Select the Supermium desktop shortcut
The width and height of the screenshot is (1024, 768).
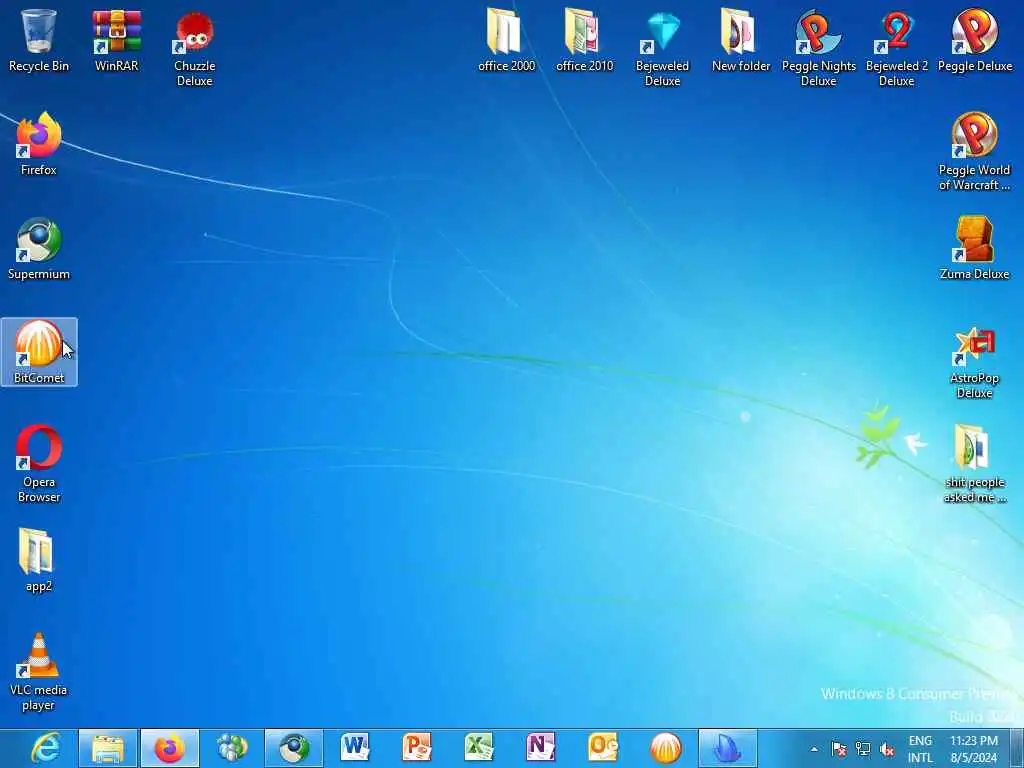click(x=39, y=248)
